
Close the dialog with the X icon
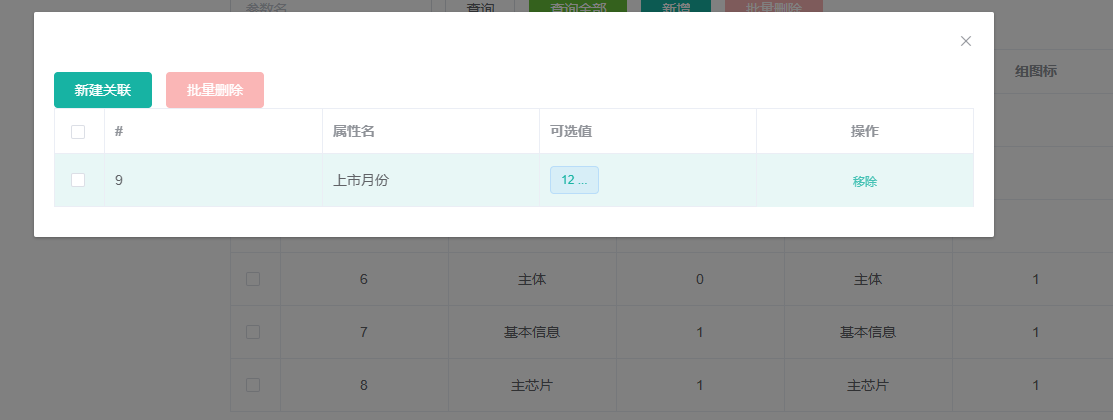tap(965, 41)
